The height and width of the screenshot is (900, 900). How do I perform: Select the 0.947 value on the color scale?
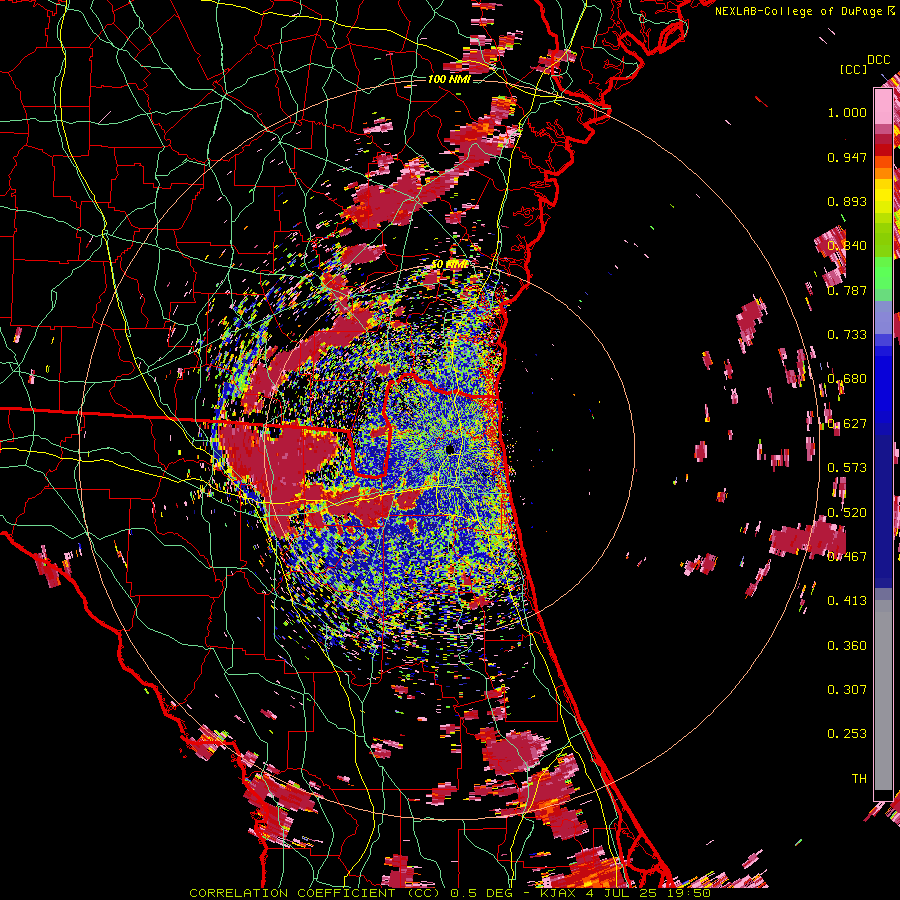pyautogui.click(x=847, y=157)
